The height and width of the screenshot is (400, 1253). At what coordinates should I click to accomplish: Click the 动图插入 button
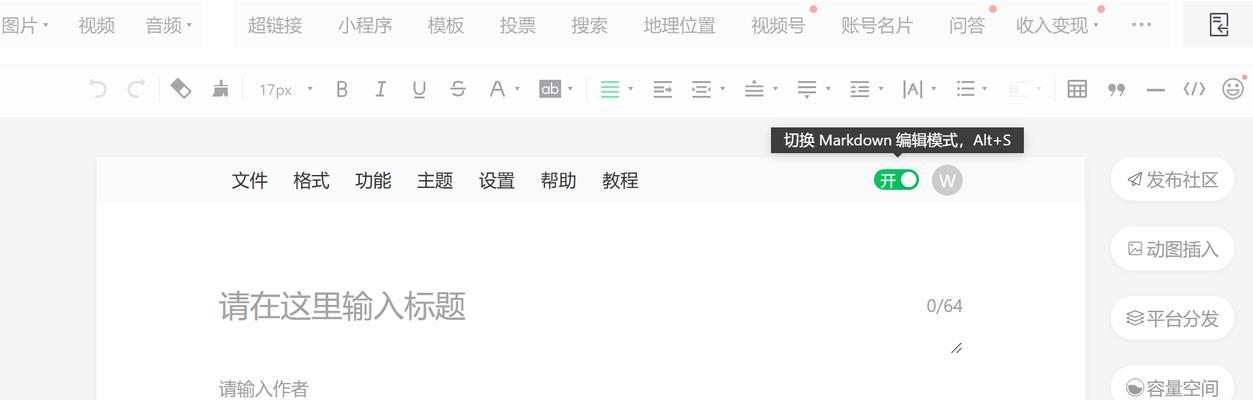pos(1172,249)
